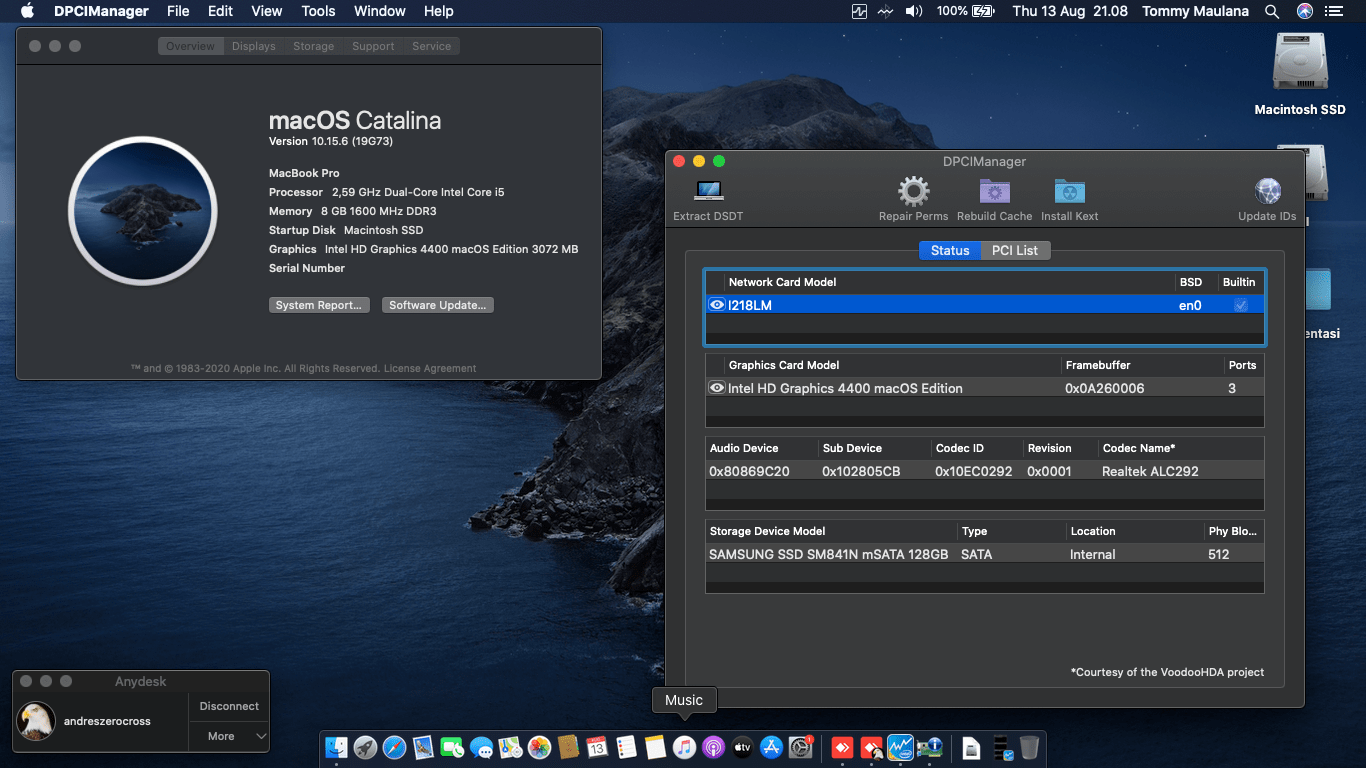Click the Extract DSDT toolbar icon
1366x768 pixels.
tap(708, 191)
